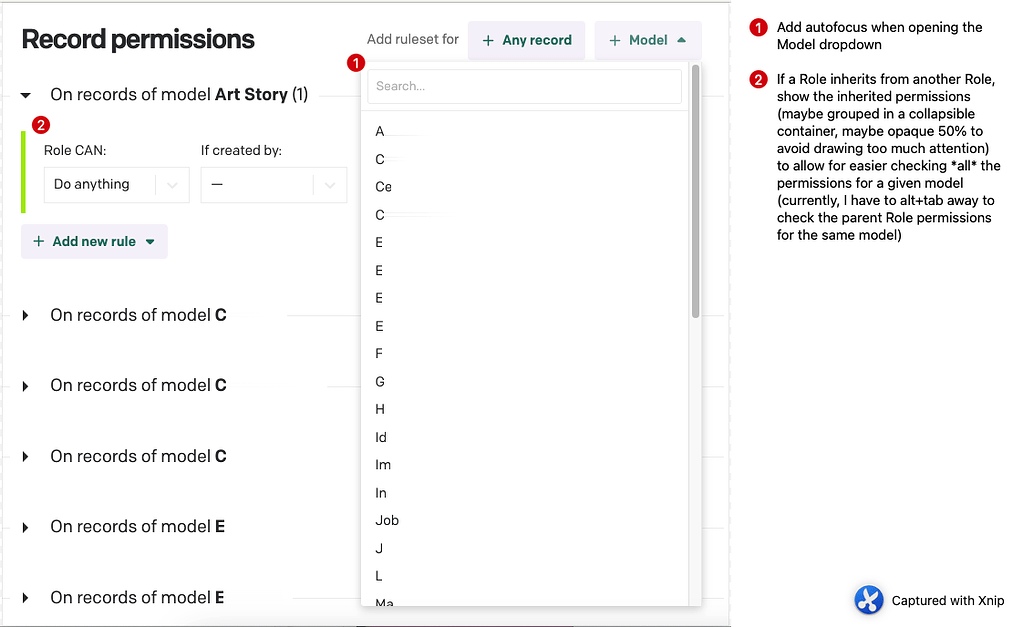
Task: Click the dropdown arrow of the If created by field
Action: pyautogui.click(x=331, y=185)
